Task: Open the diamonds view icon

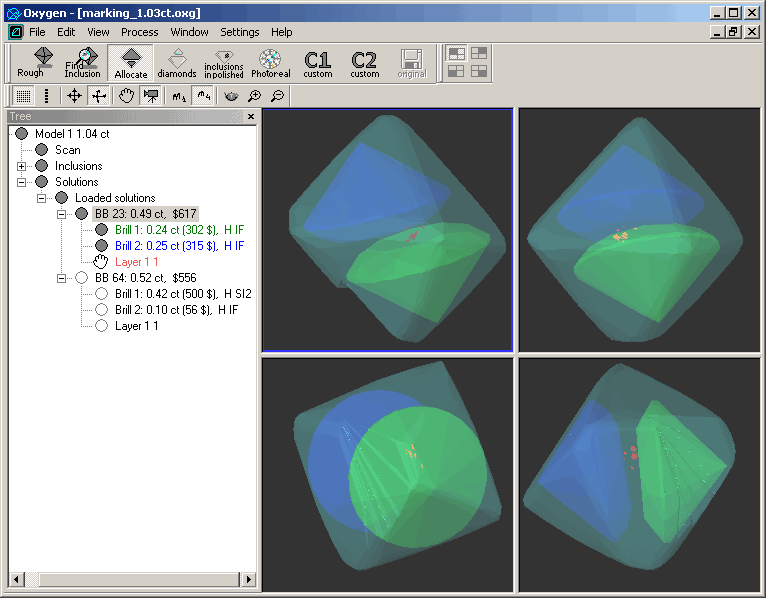Action: point(177,62)
